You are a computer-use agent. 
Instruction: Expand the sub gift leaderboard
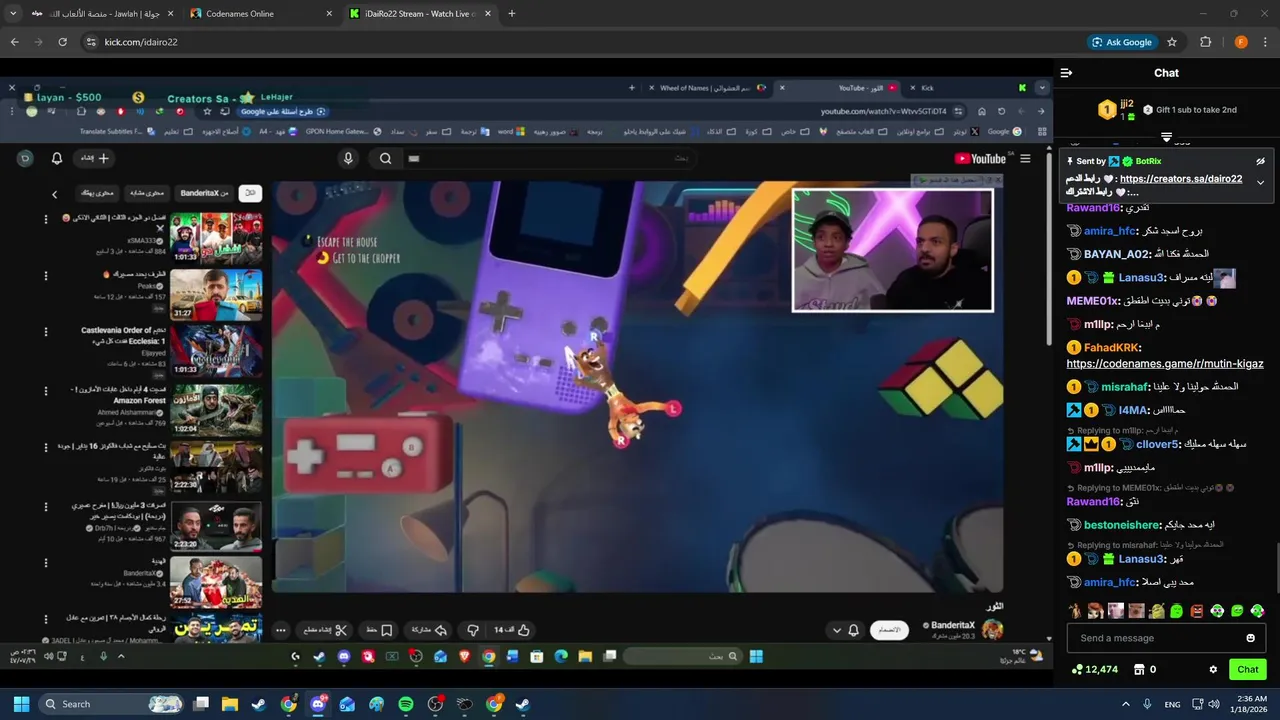[x=1166, y=137]
